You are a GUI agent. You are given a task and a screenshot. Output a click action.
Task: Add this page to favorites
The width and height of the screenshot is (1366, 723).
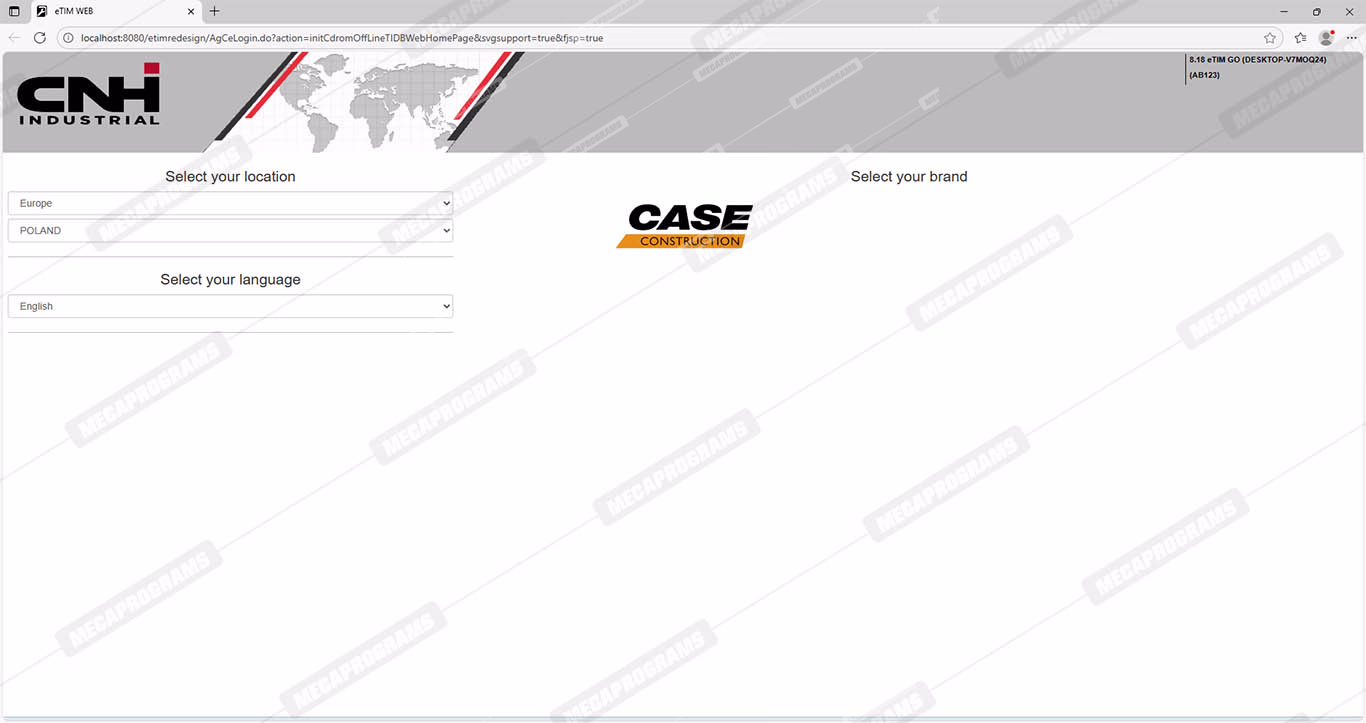pyautogui.click(x=1270, y=38)
